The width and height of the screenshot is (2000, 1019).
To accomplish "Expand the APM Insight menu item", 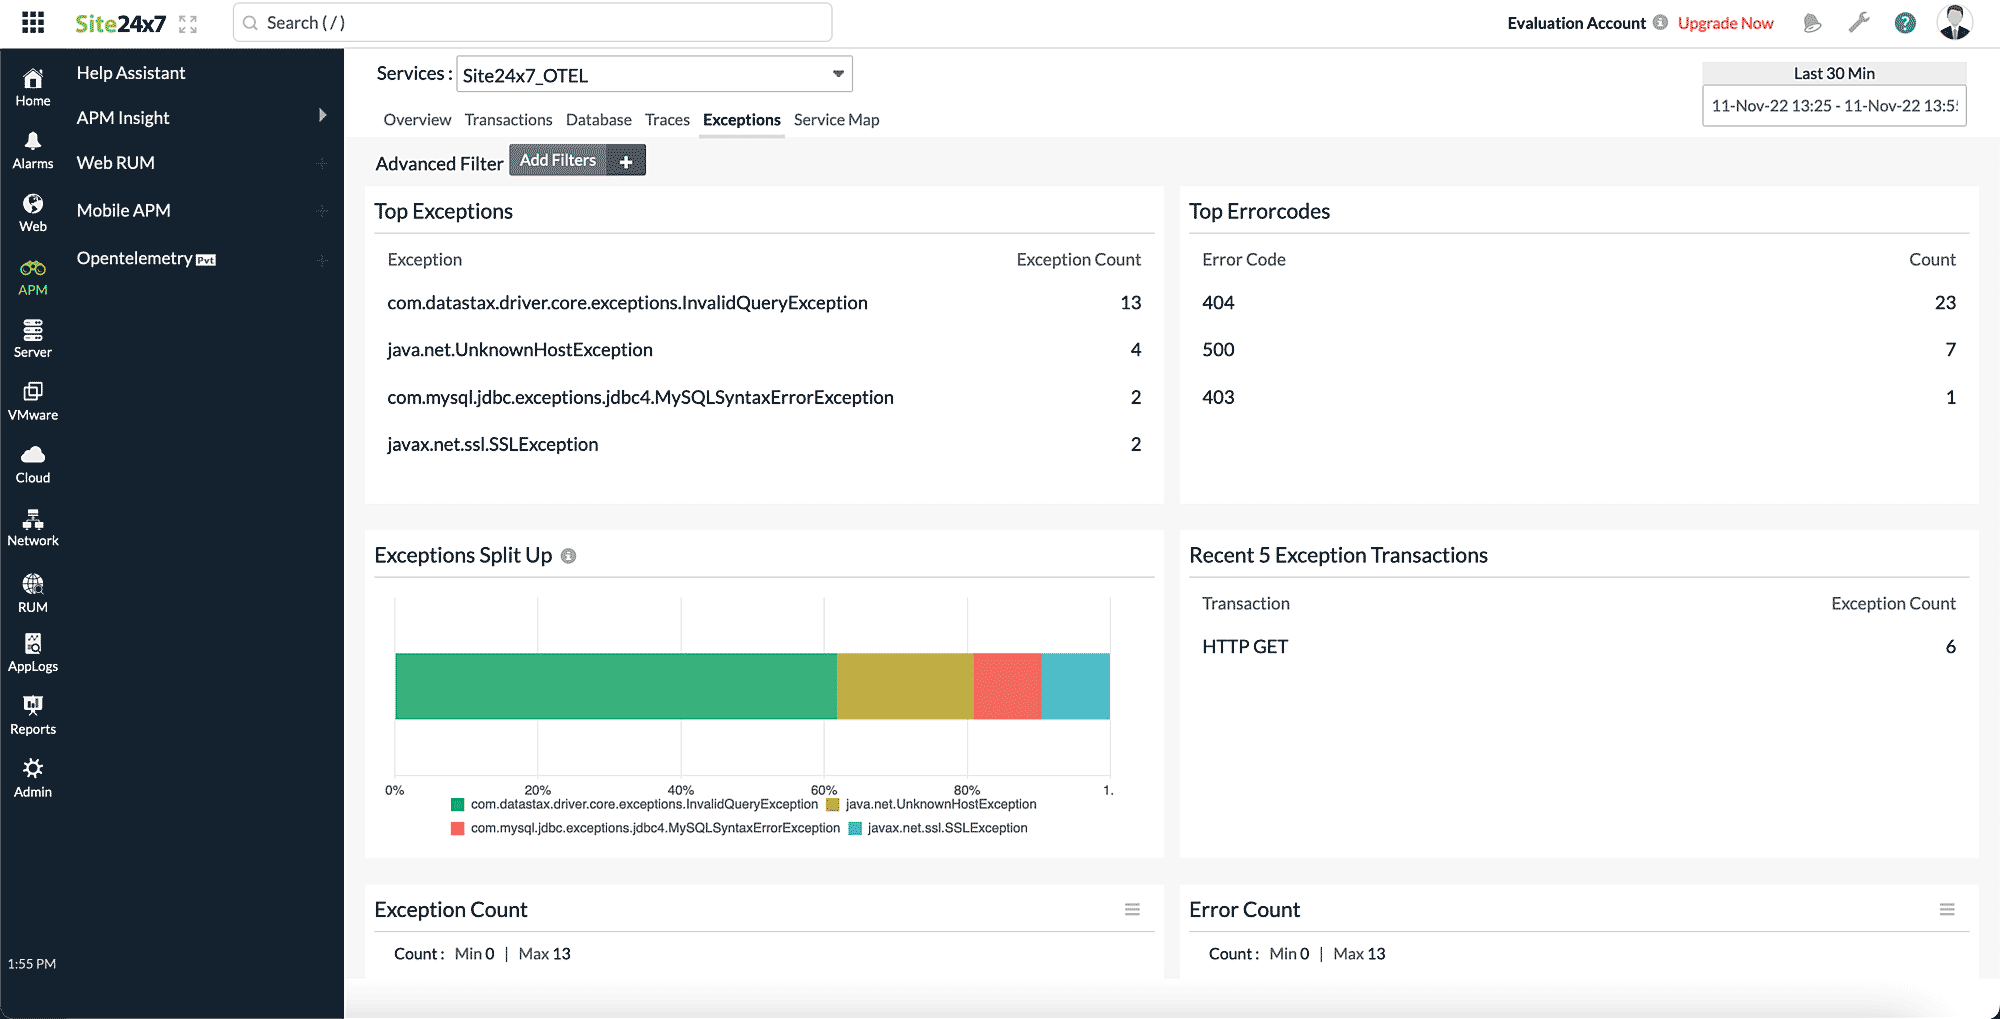I will pos(122,117).
